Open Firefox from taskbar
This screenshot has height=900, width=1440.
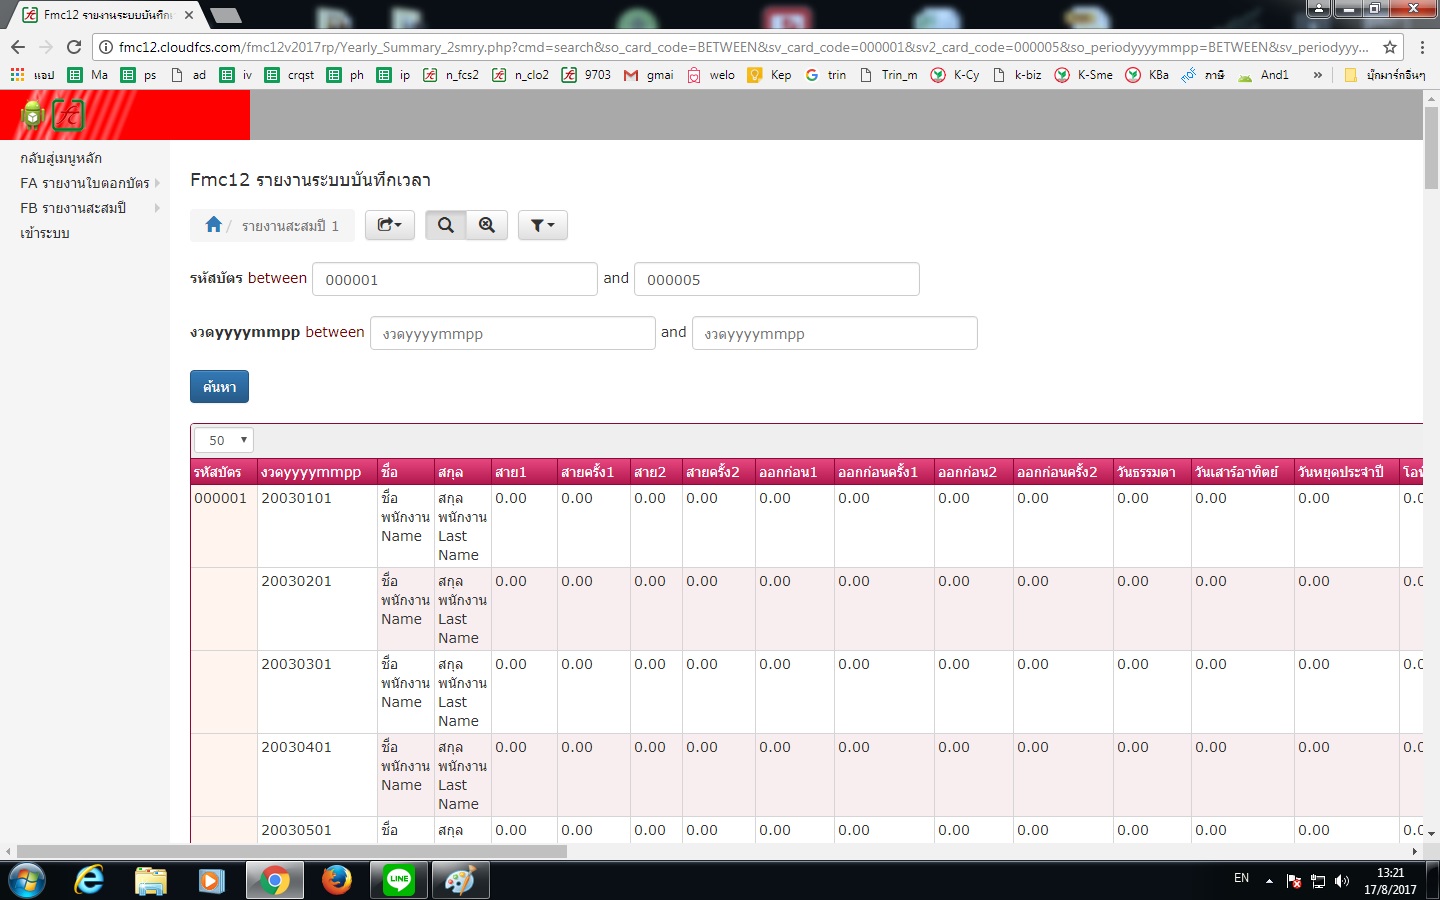337,880
